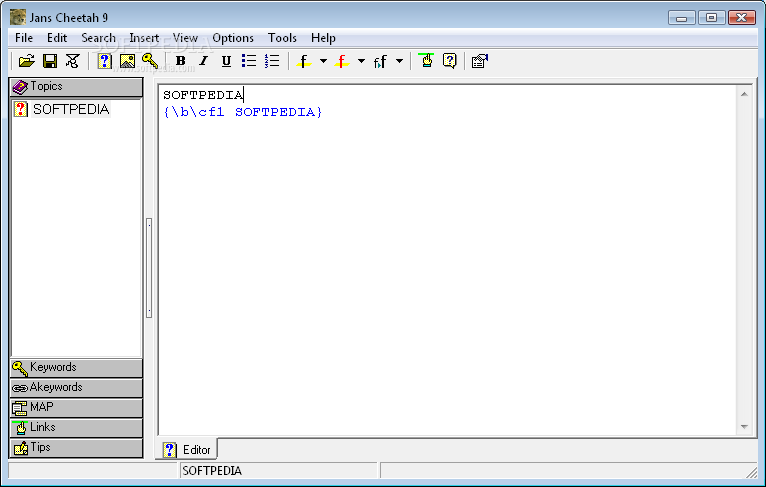
Task: Click the Save floppy disk icon
Action: (50, 61)
